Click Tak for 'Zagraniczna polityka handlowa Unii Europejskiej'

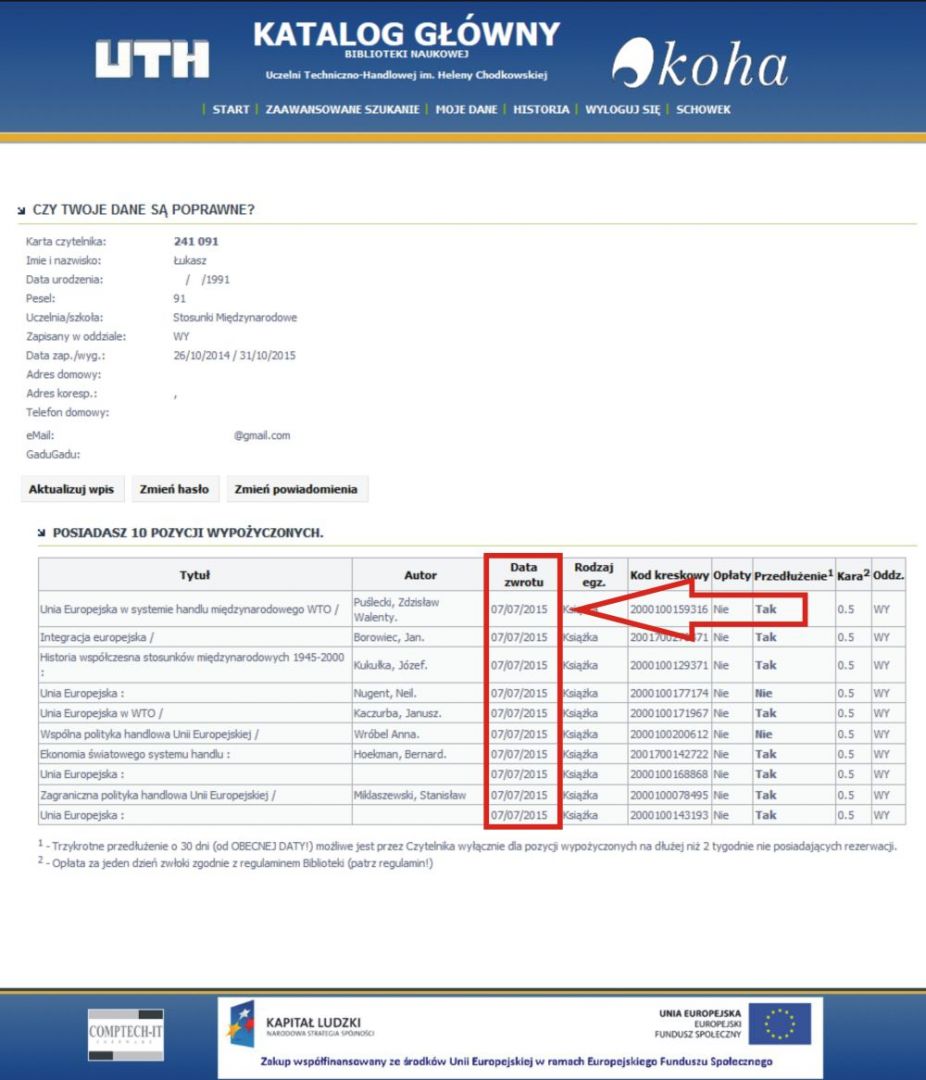tap(765, 795)
